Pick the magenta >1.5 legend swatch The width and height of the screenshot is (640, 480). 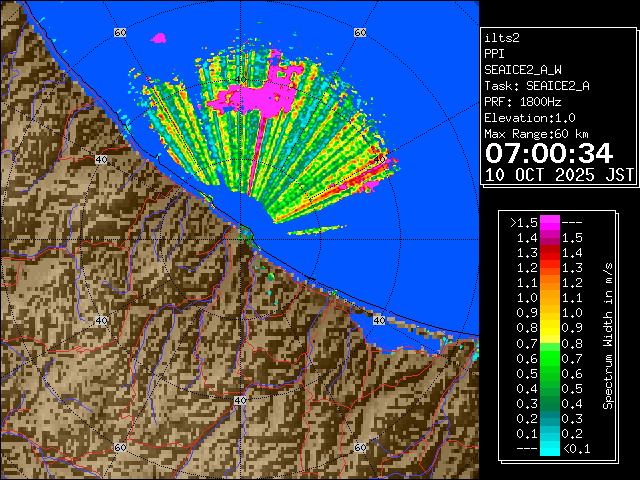[549, 222]
